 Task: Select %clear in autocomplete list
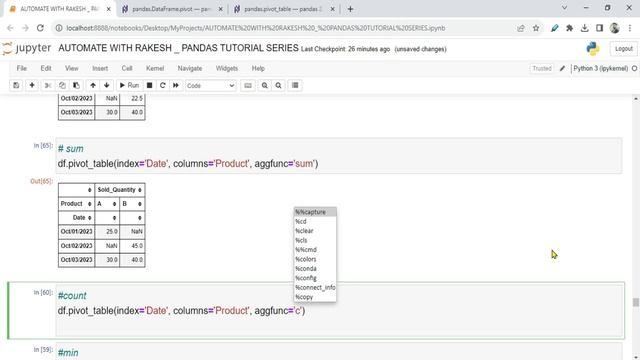point(315,231)
